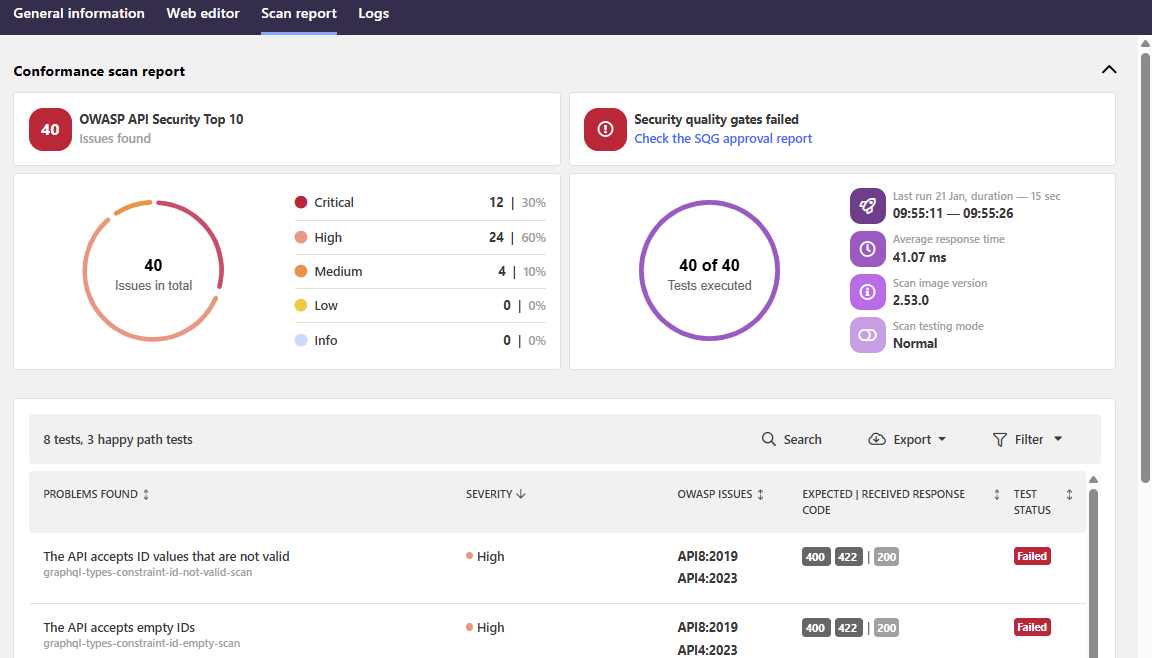This screenshot has width=1152, height=658.
Task: Click the scan image version info icon
Action: click(x=867, y=292)
